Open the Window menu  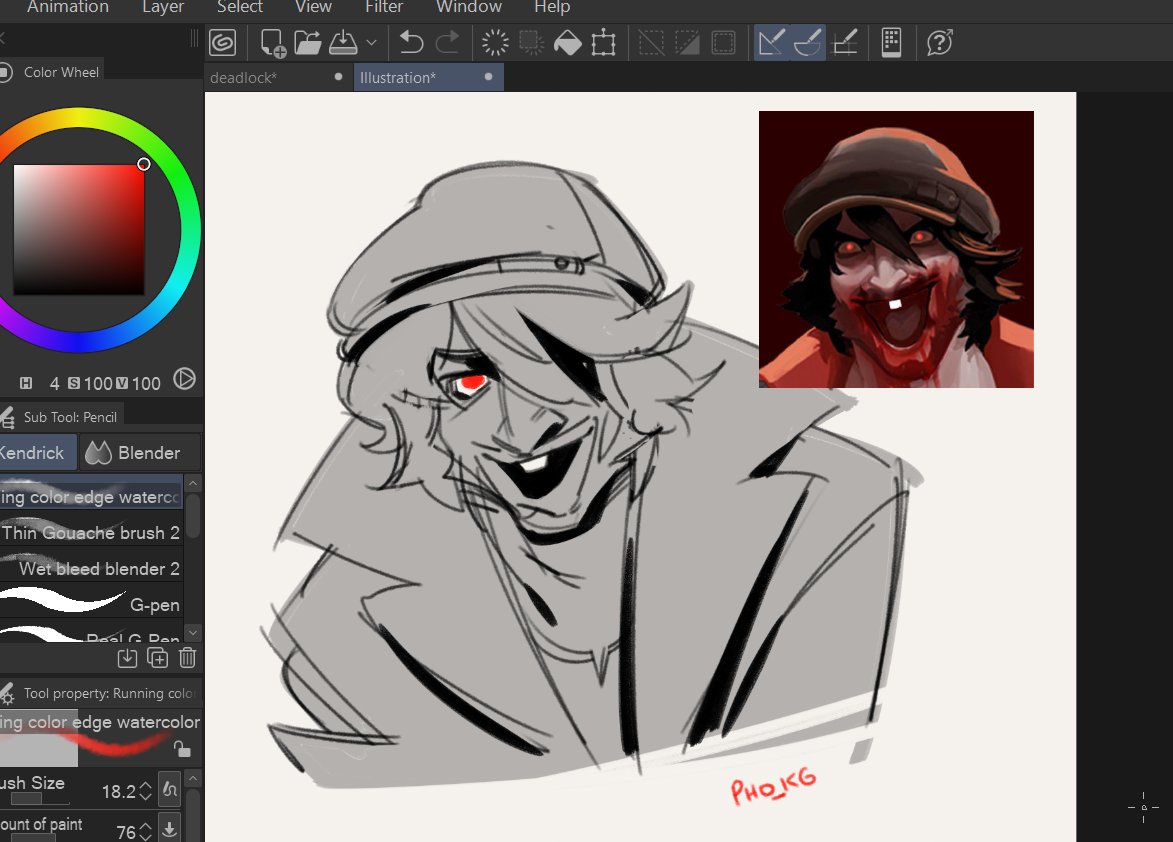click(468, 7)
